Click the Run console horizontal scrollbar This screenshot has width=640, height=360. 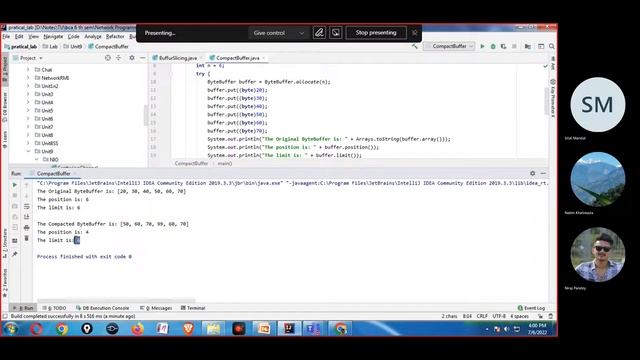pos(116,300)
